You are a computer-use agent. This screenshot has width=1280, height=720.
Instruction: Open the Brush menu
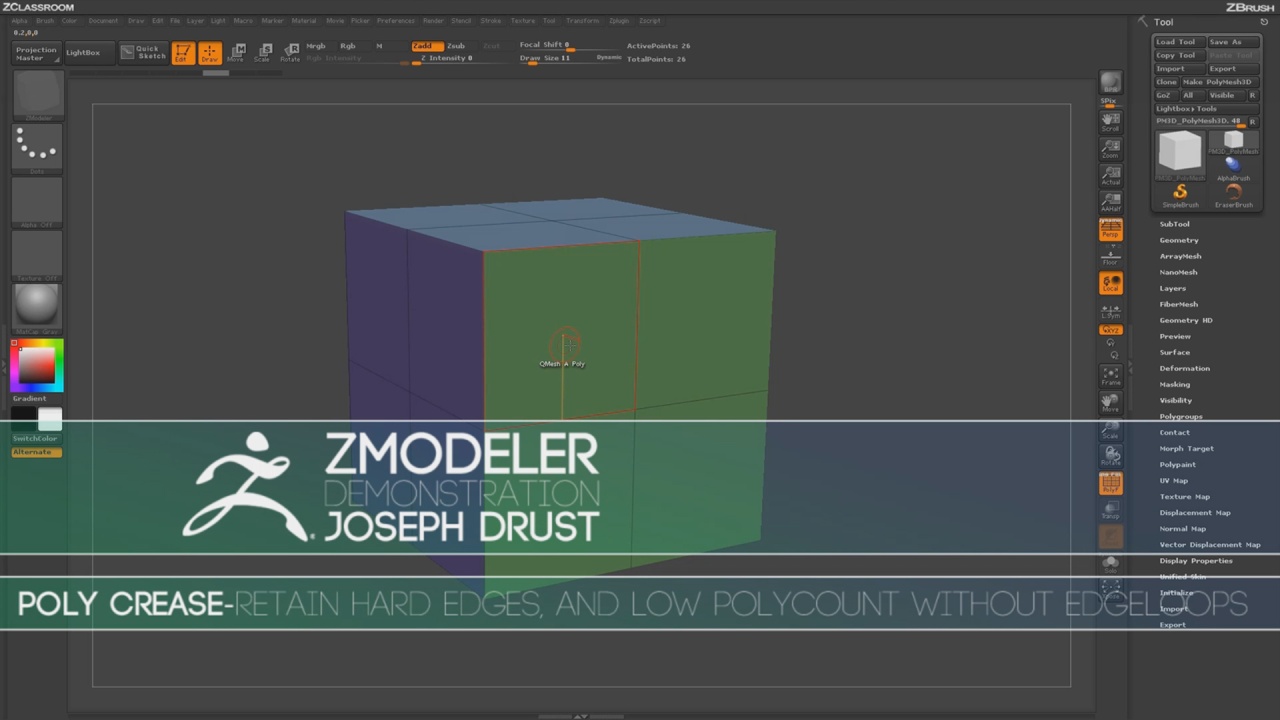coord(45,21)
